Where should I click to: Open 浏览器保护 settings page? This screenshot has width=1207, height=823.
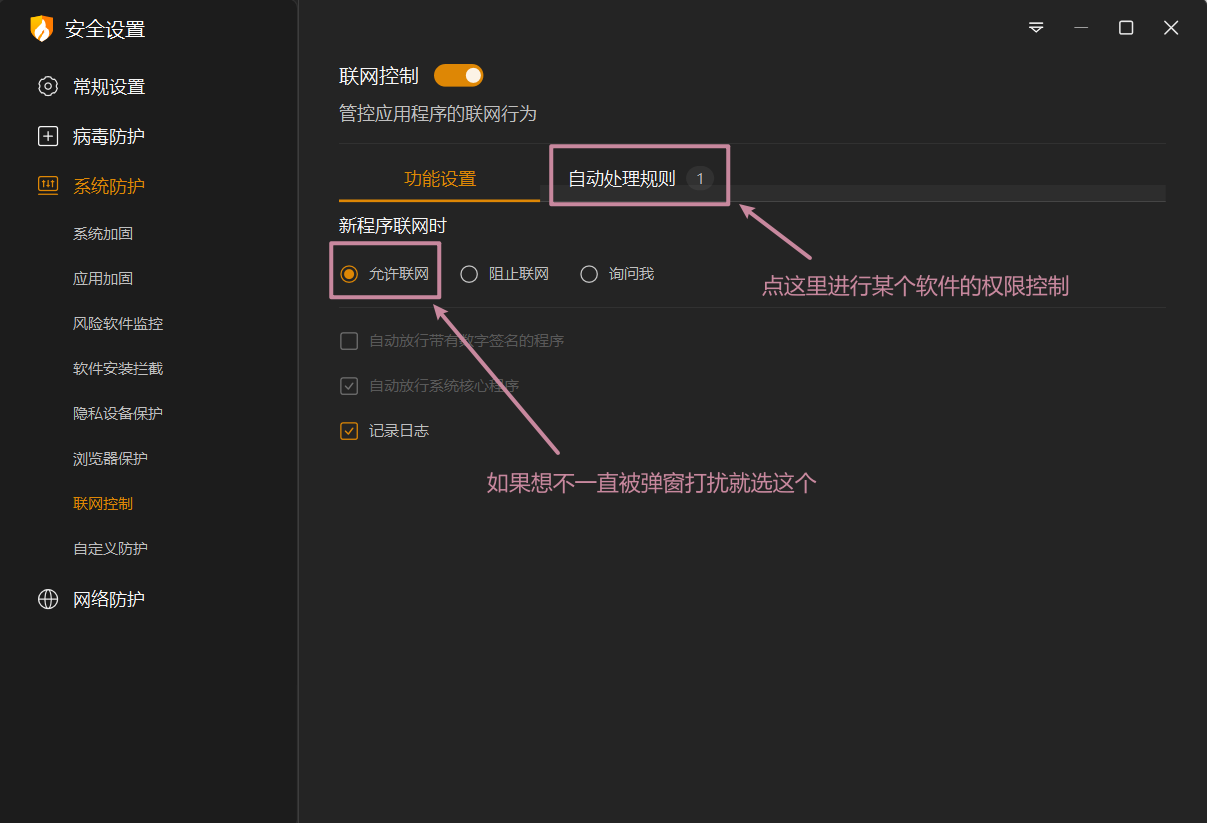pos(110,459)
